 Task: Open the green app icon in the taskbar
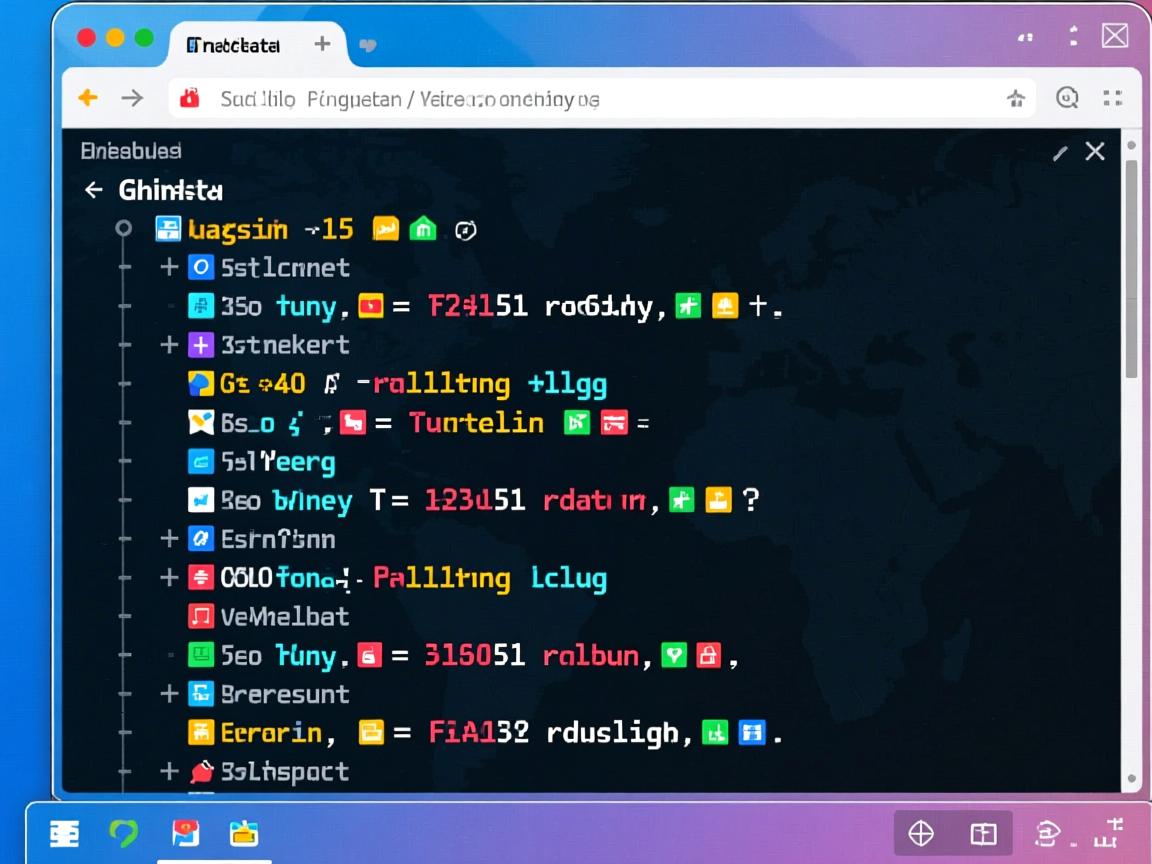click(x=124, y=833)
